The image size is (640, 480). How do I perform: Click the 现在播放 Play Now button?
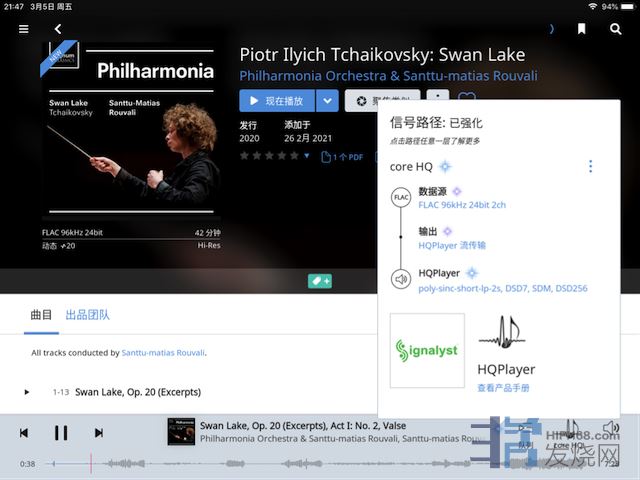point(277,101)
